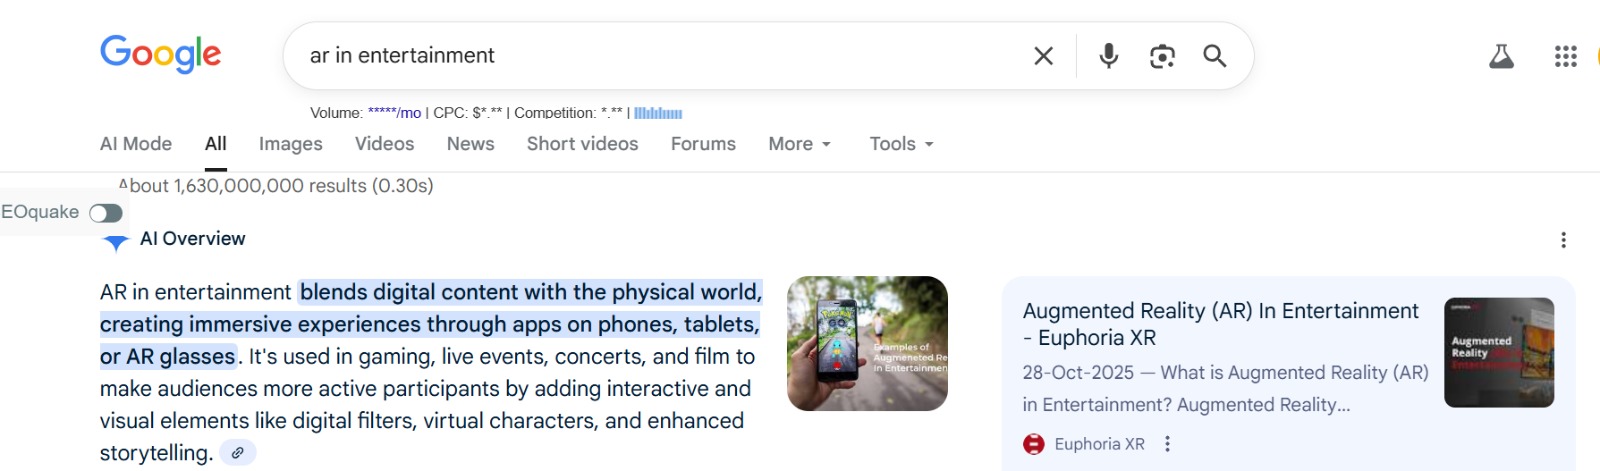Click the search volume /mo link
The width and height of the screenshot is (1600, 471).
[x=394, y=113]
